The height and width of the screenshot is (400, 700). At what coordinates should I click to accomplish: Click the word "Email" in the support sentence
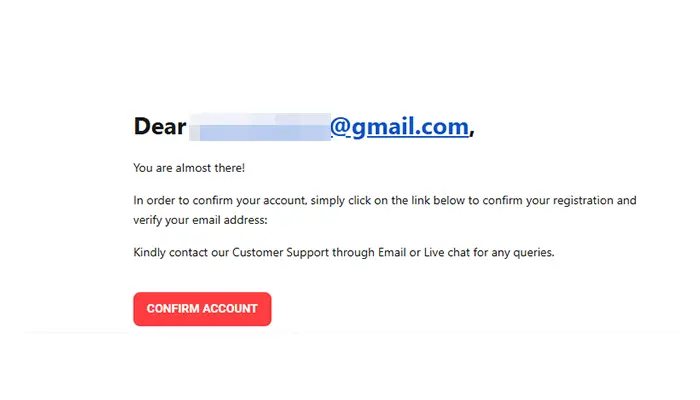point(392,253)
